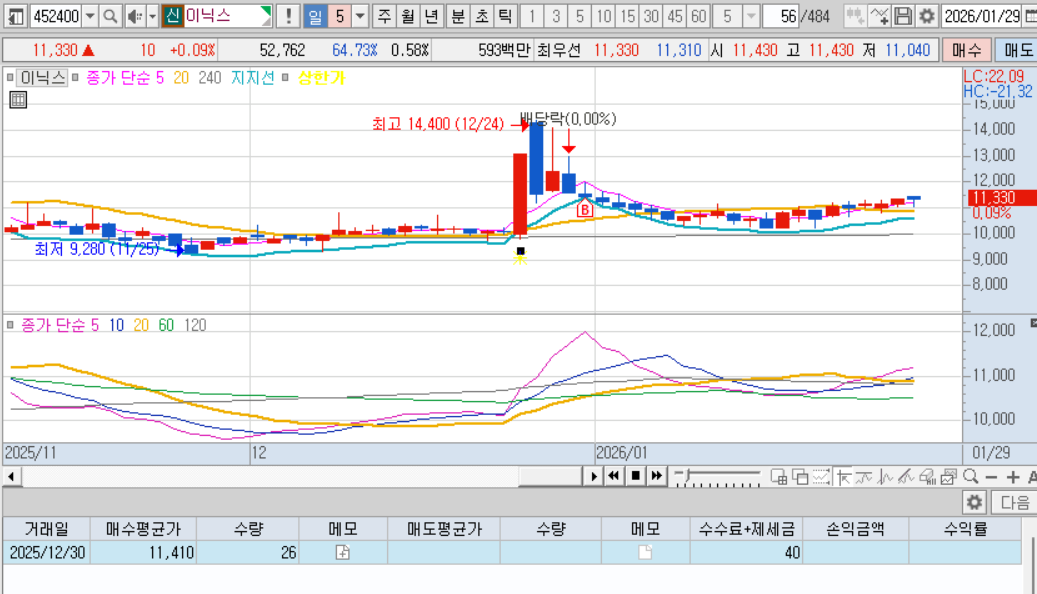Click the red B buy marker on chart

point(585,210)
